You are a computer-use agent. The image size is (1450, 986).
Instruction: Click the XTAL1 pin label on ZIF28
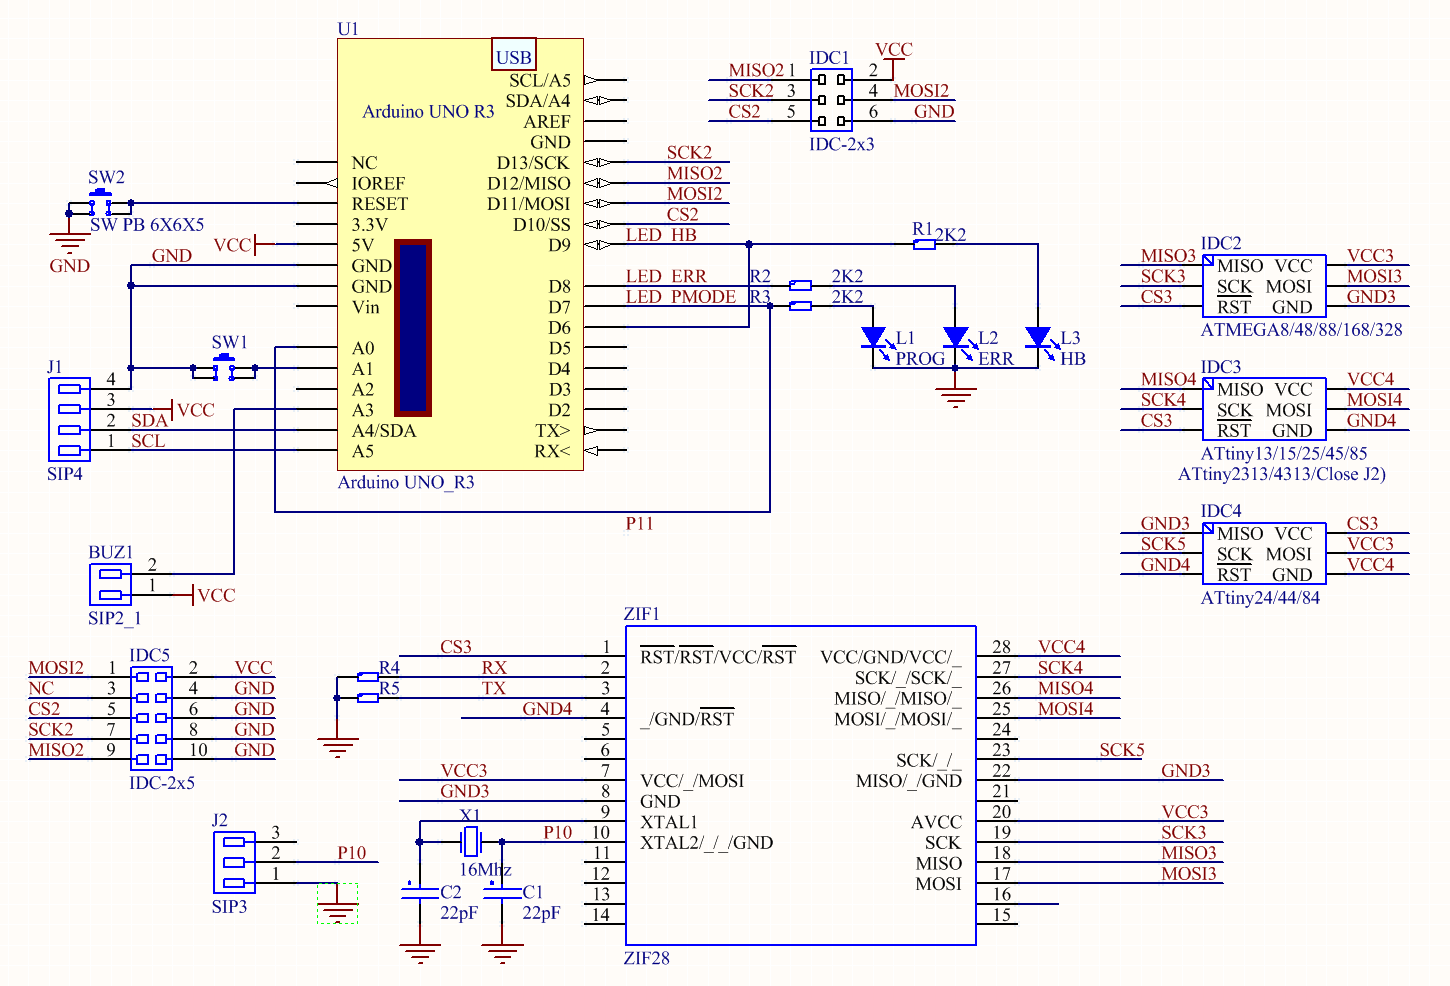(x=669, y=822)
